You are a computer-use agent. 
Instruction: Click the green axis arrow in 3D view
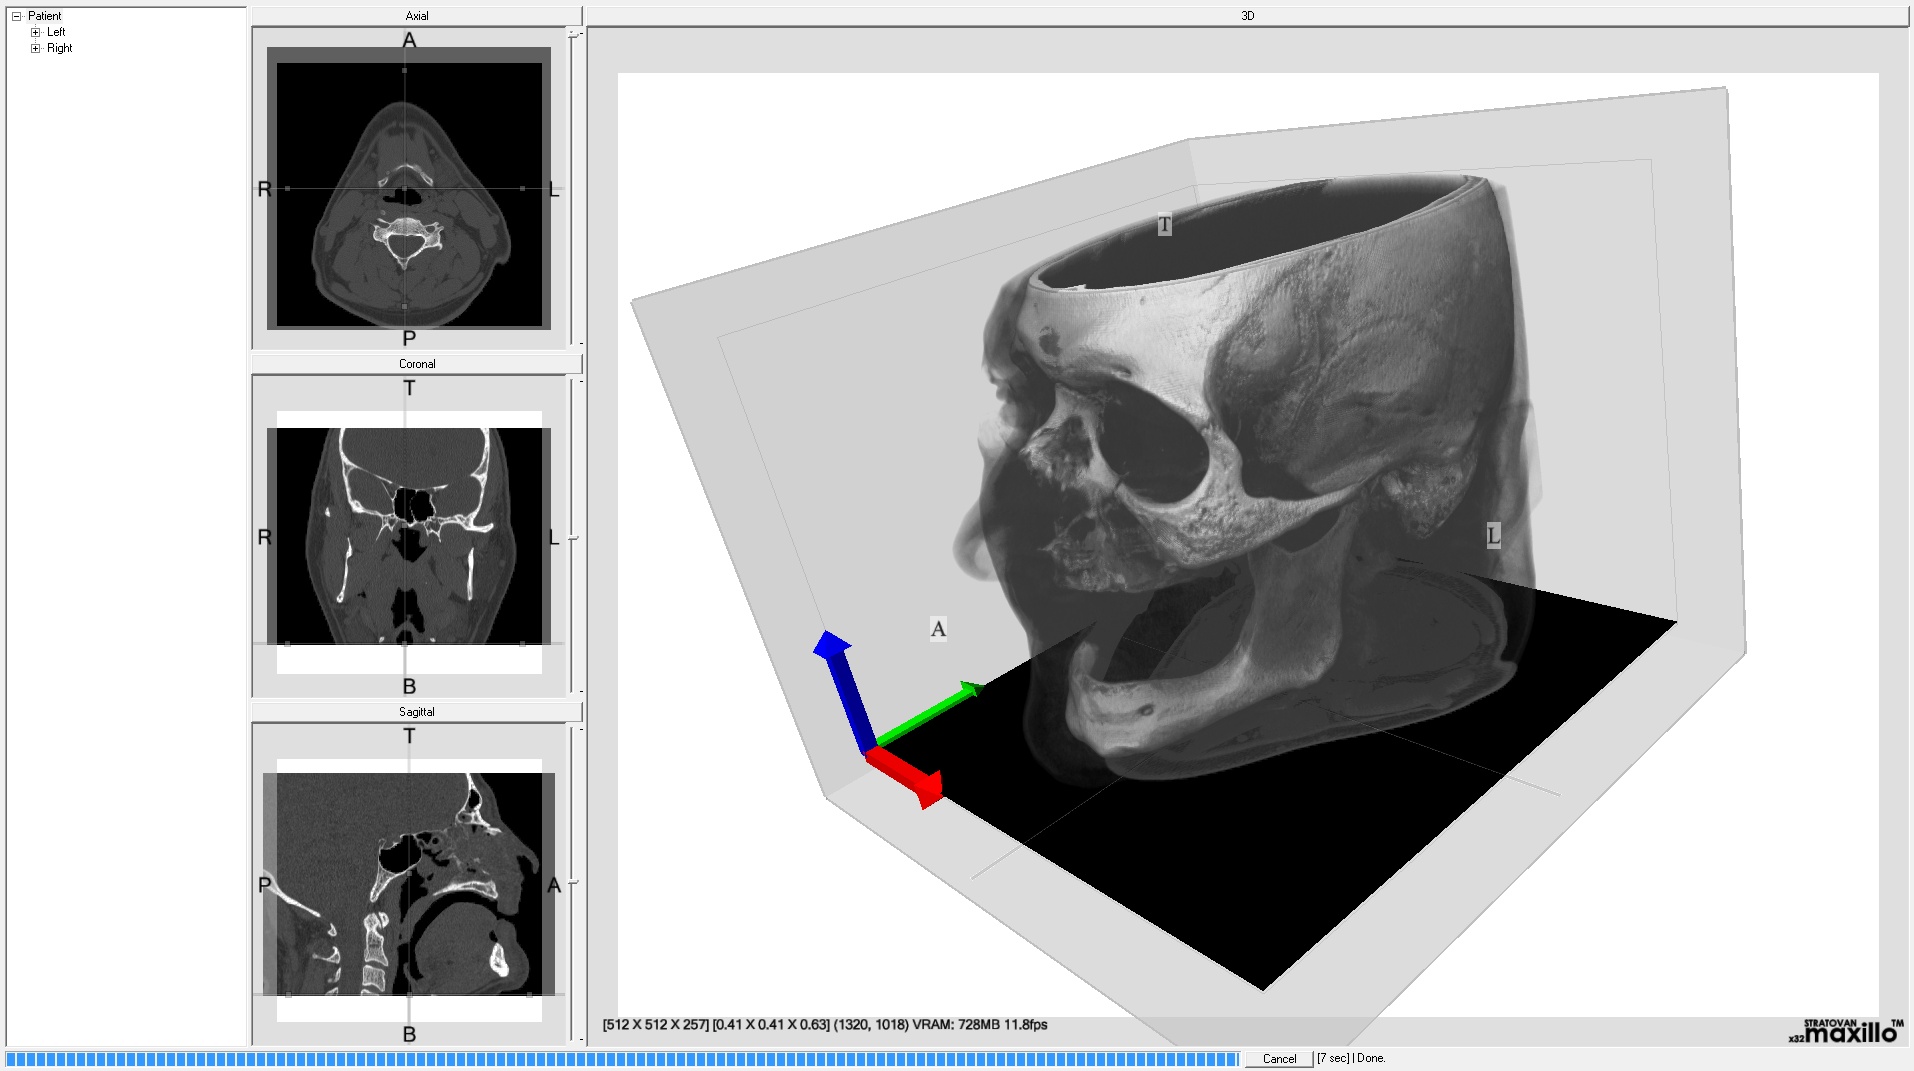coord(930,714)
